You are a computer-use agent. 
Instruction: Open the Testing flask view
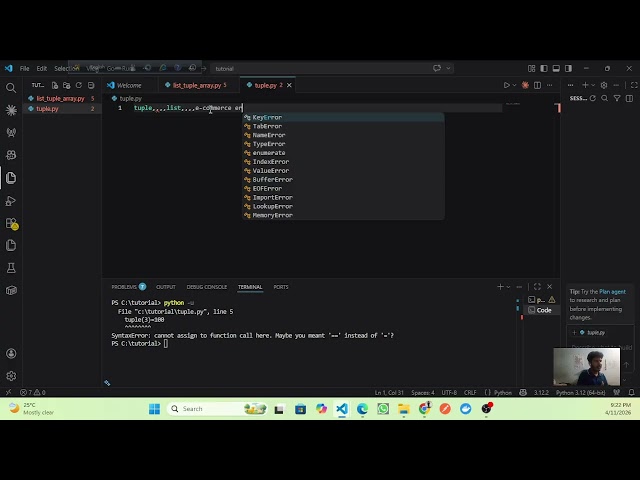[11, 268]
